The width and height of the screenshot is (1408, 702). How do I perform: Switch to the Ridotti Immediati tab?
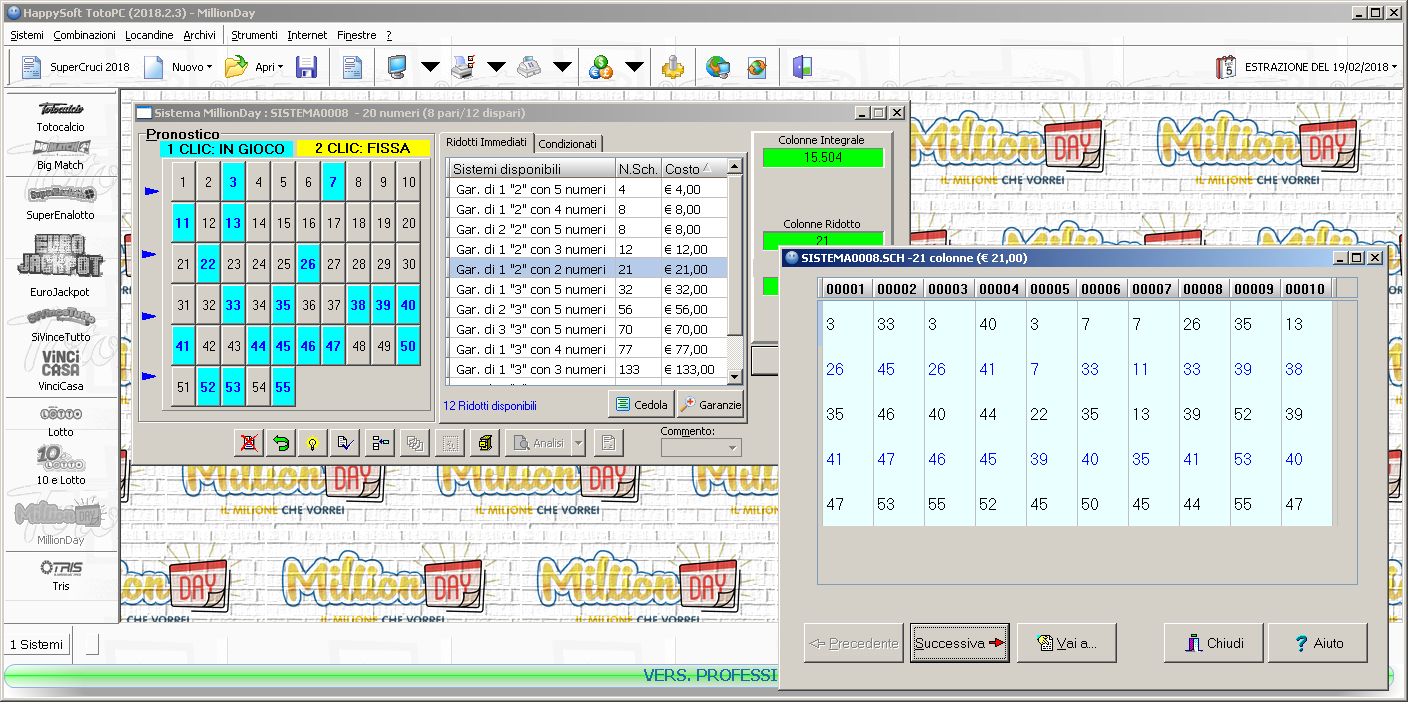click(x=486, y=142)
